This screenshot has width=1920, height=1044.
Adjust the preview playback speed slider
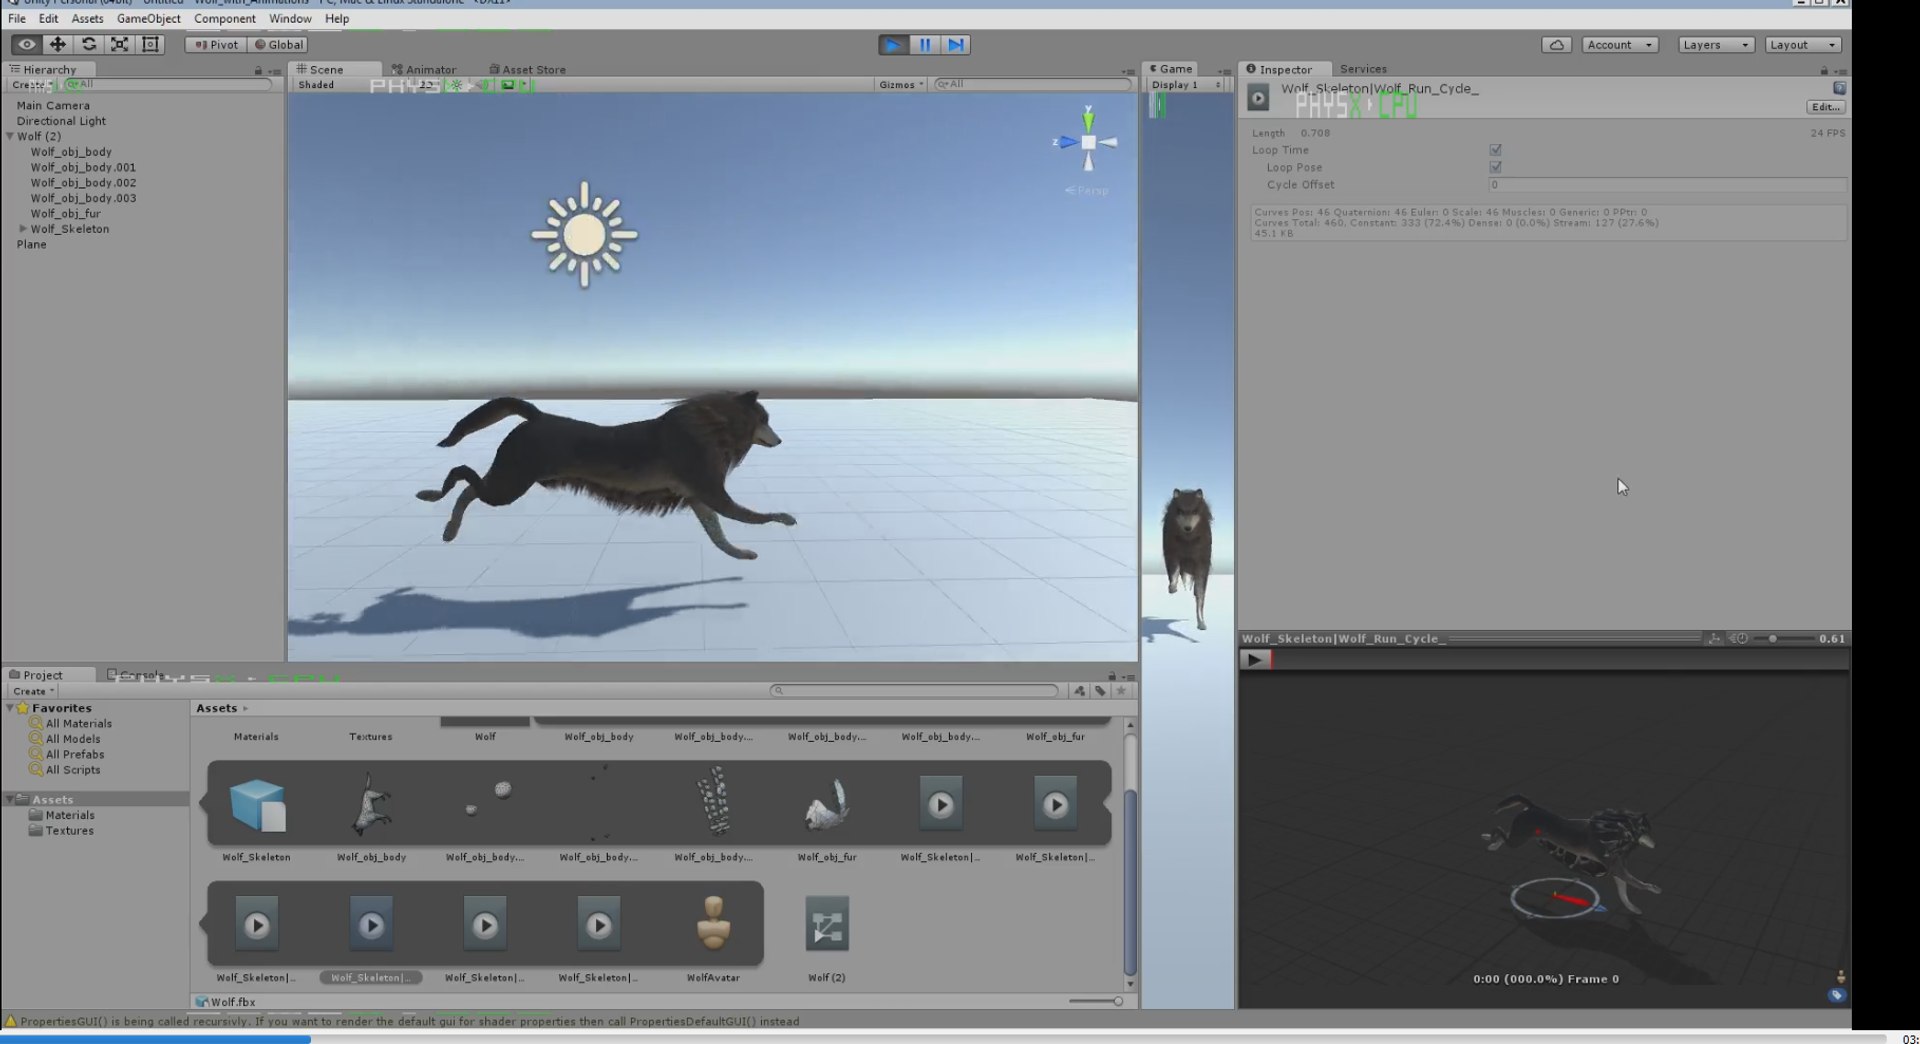coord(1784,638)
